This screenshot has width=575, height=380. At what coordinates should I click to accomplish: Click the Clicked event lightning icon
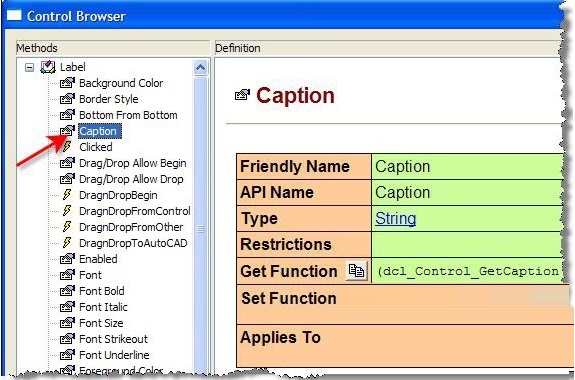click(x=67, y=147)
